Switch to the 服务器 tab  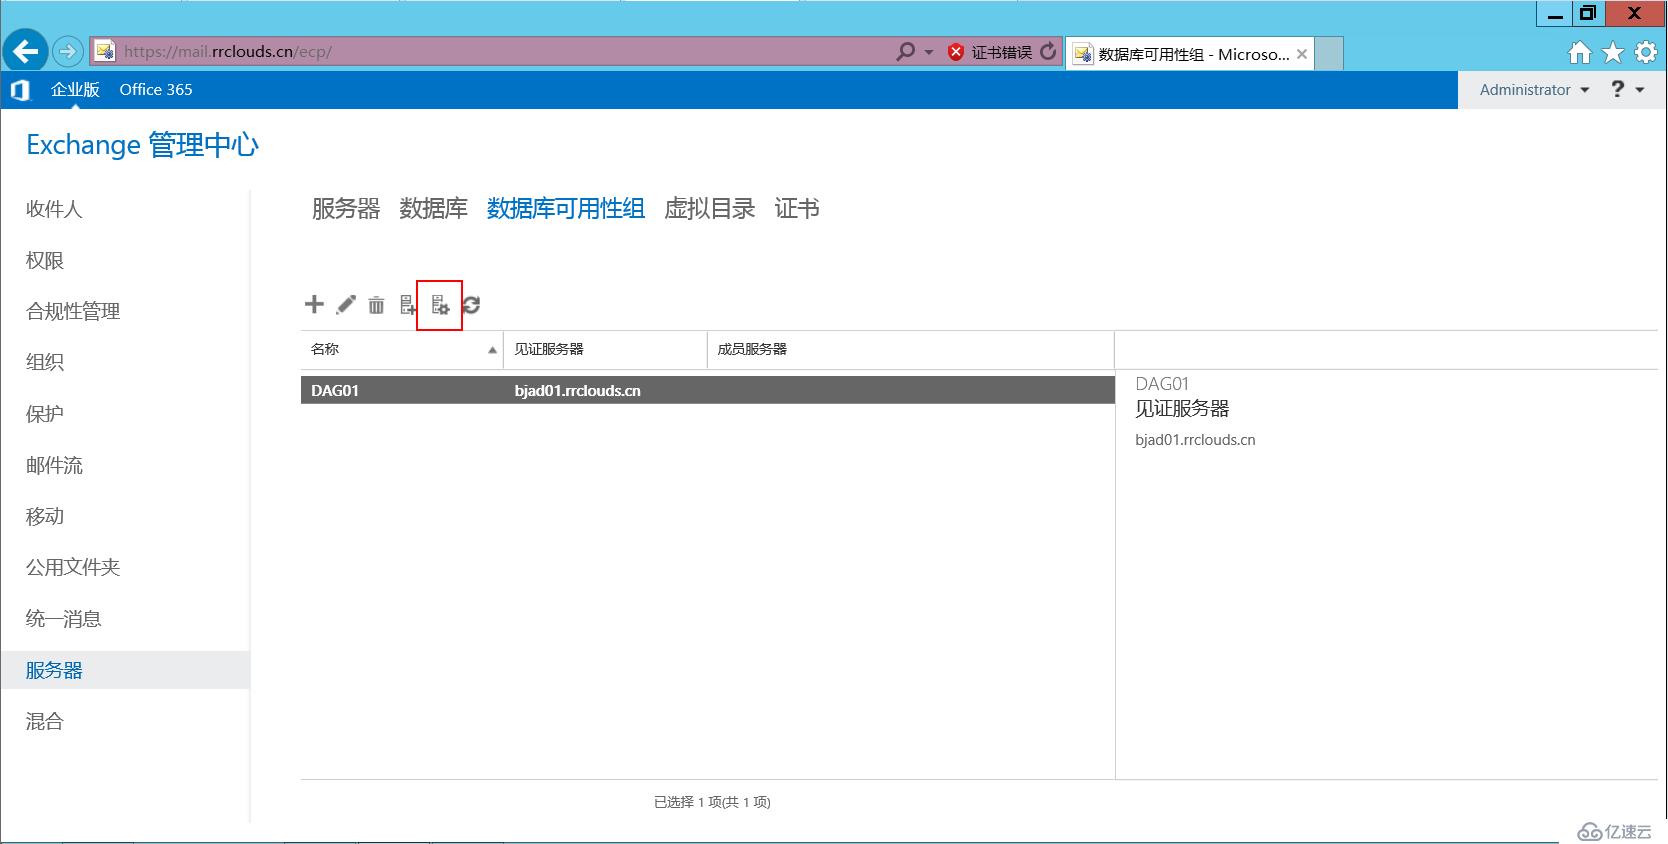tap(346, 208)
